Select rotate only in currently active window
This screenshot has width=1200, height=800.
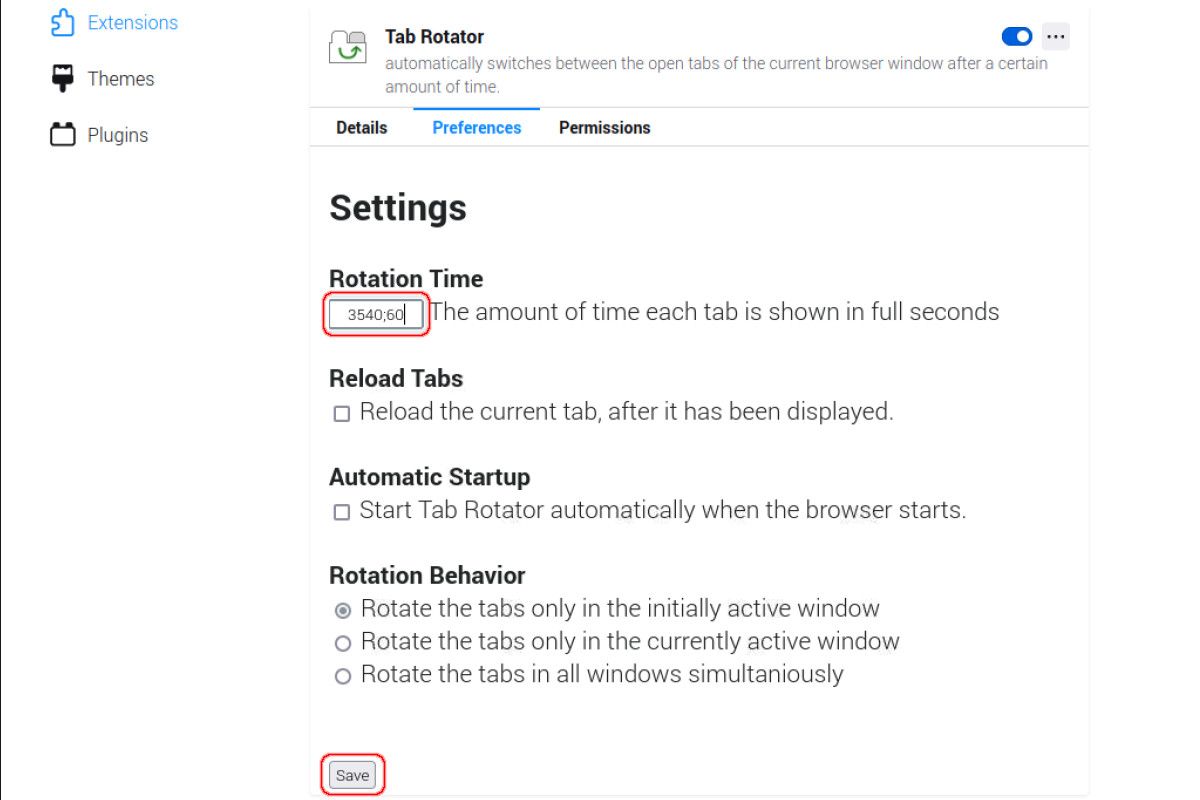[x=343, y=643]
